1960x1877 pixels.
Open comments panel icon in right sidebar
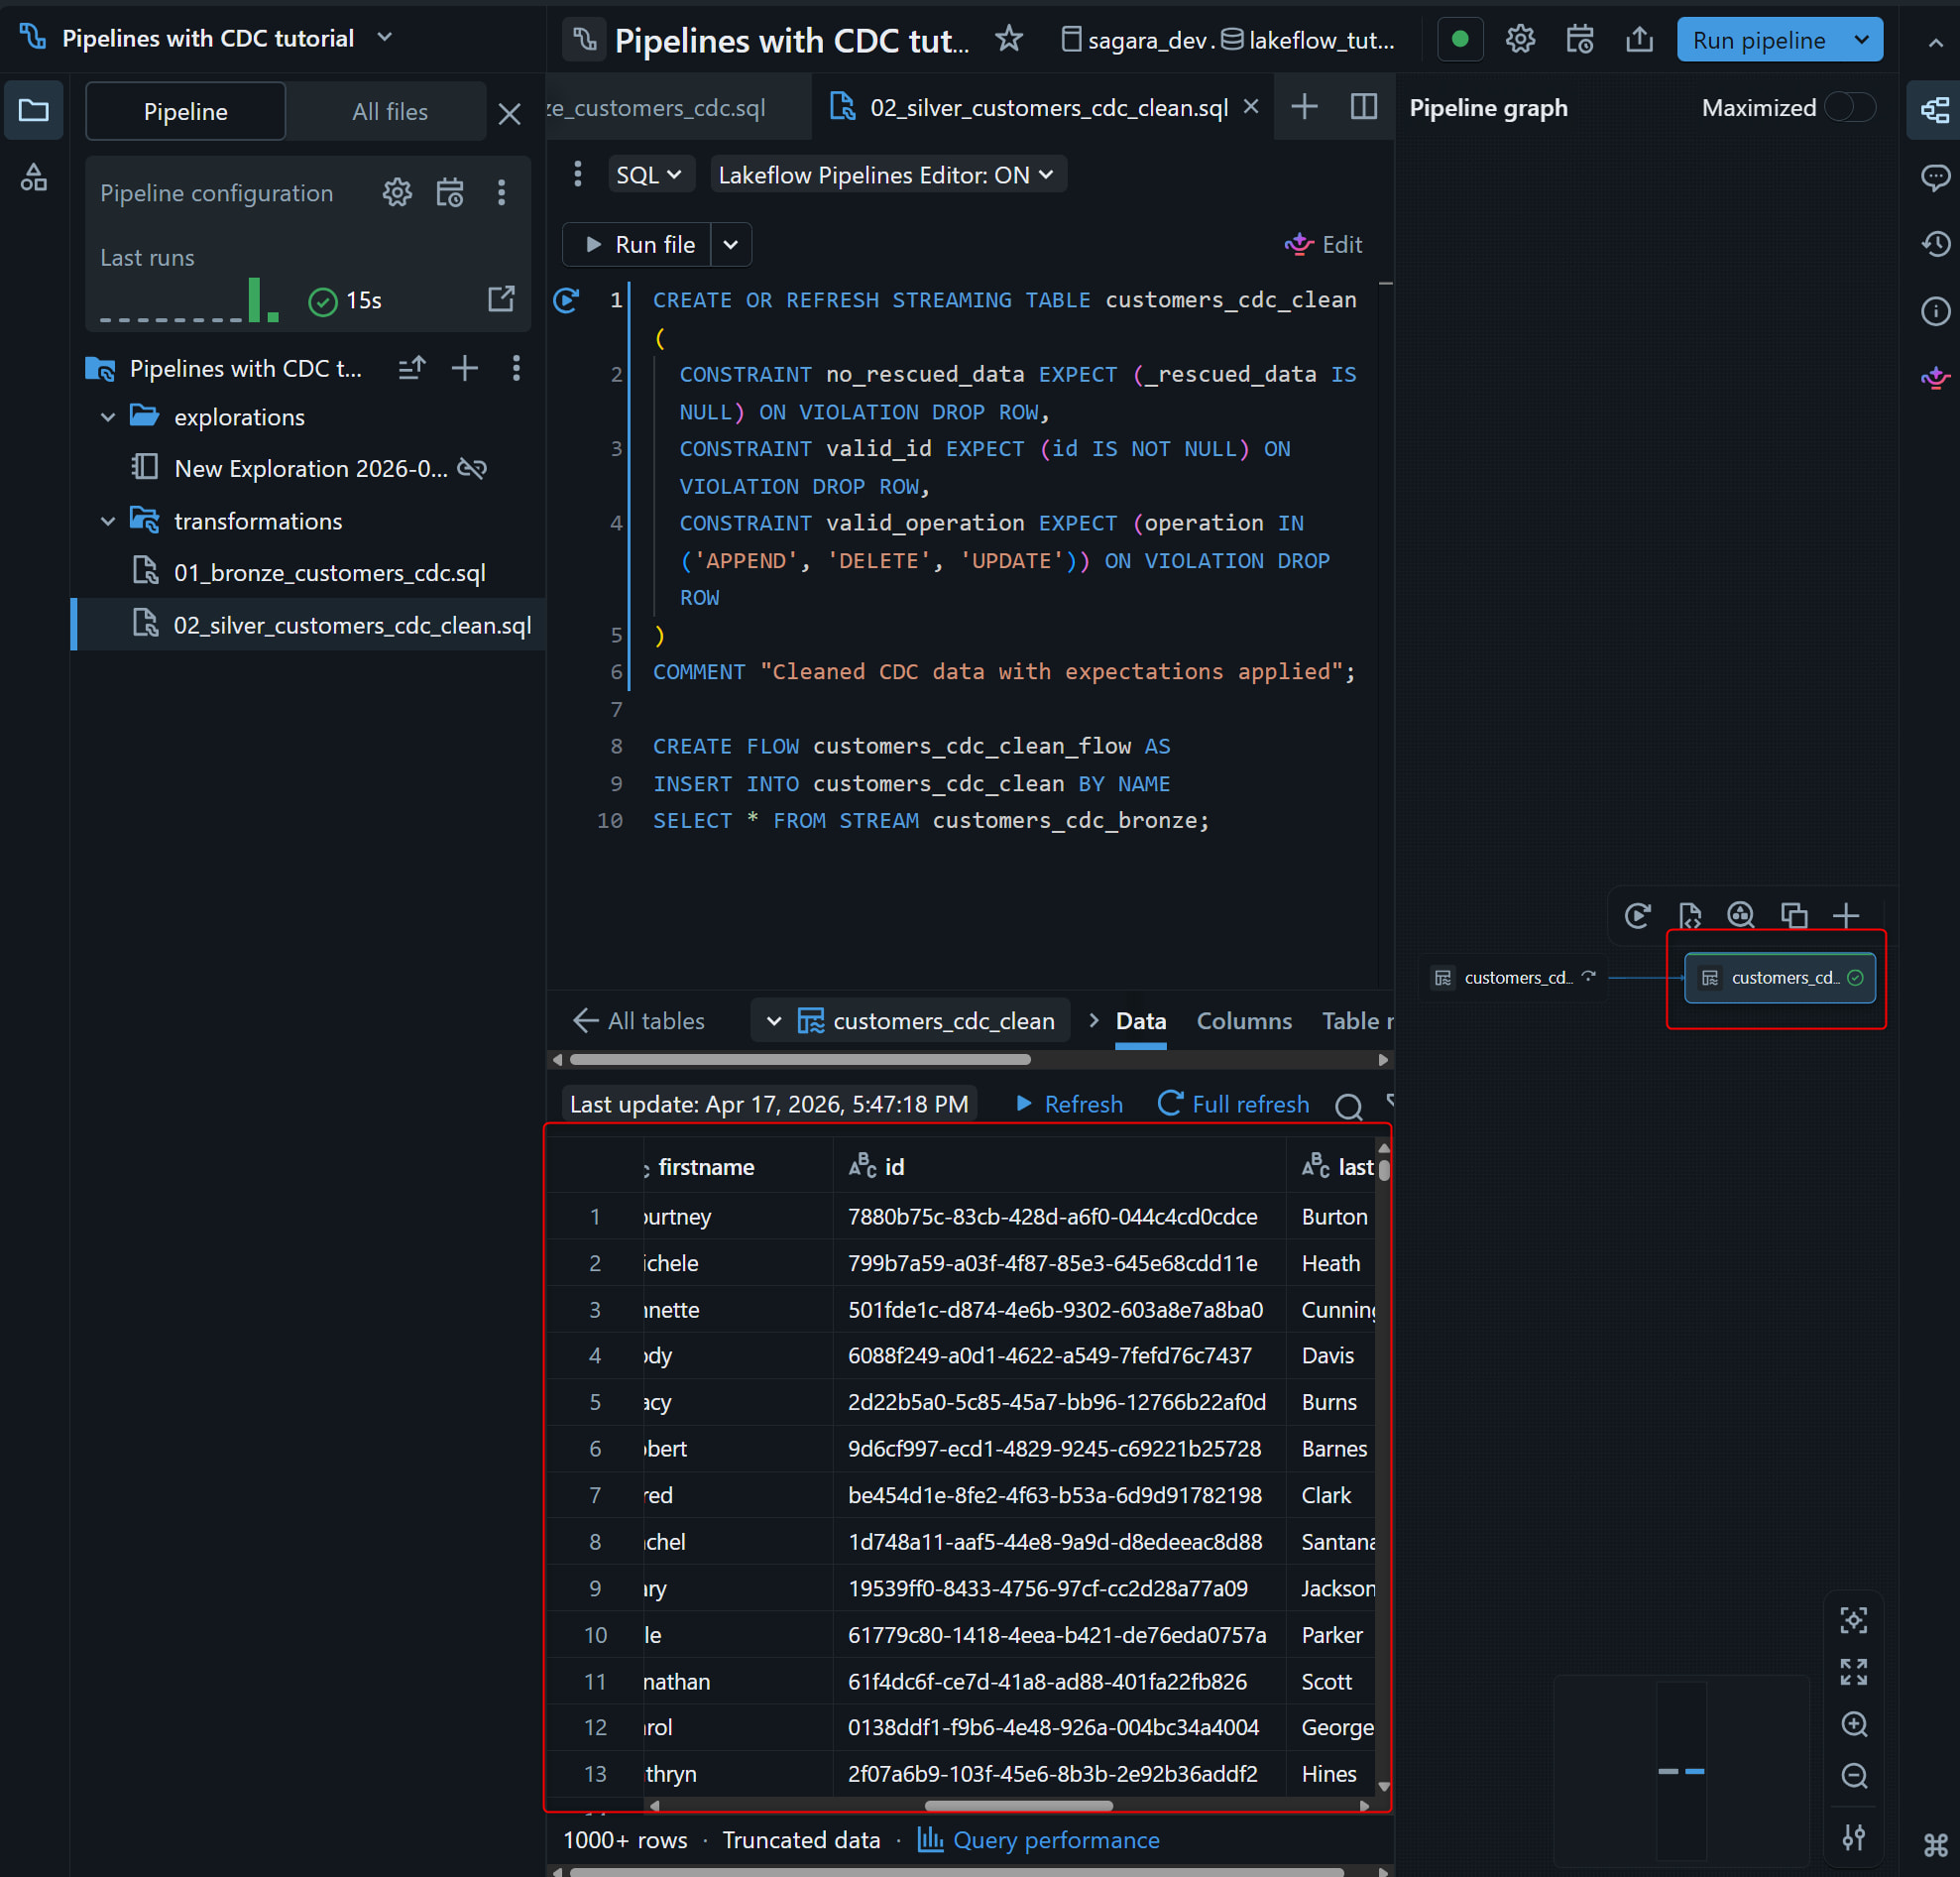[1935, 177]
